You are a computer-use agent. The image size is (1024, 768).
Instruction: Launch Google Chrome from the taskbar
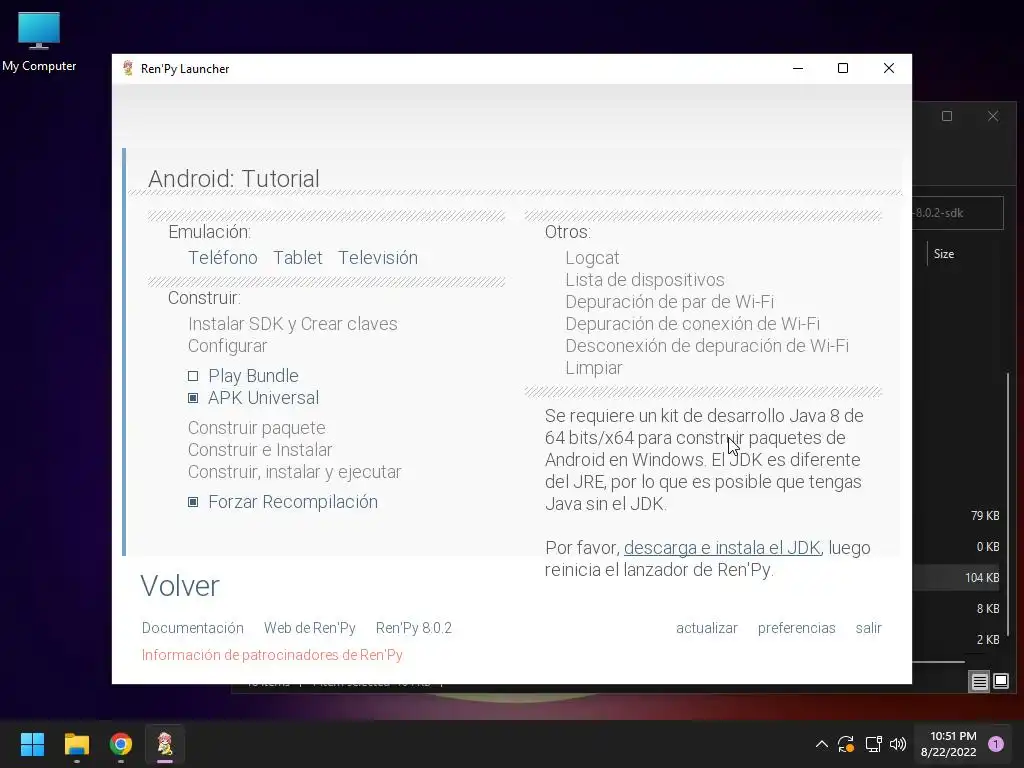click(121, 744)
